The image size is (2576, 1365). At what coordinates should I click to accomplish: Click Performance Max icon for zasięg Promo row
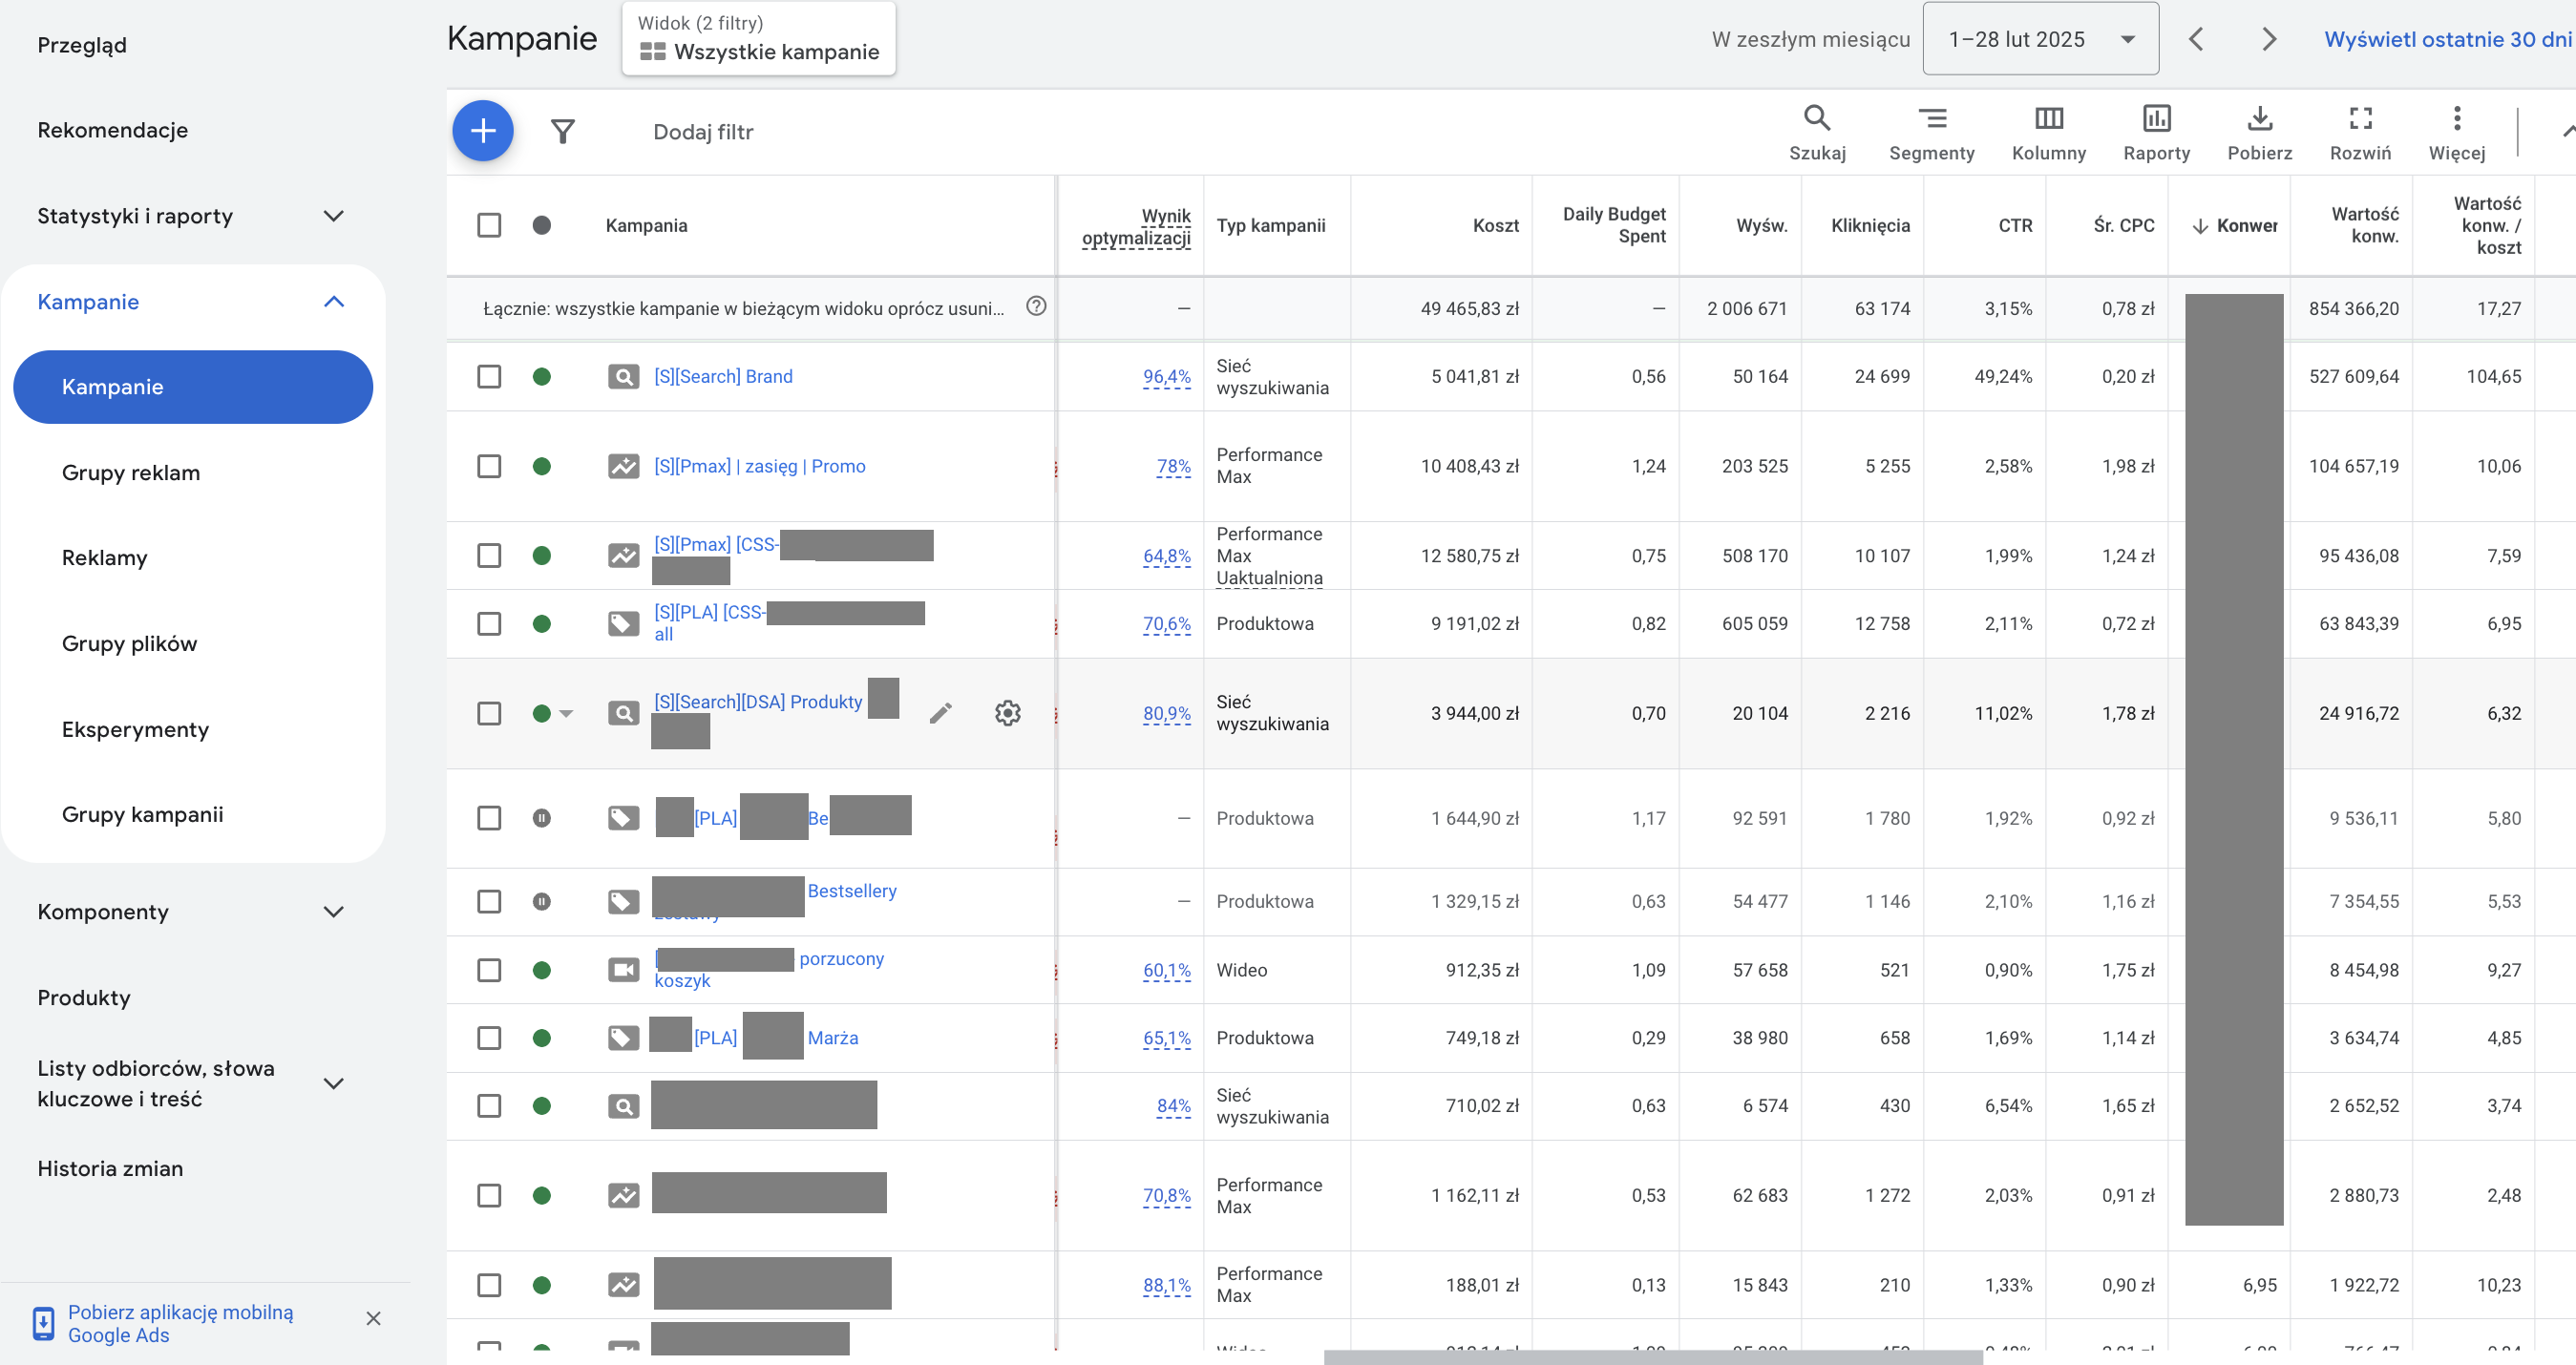click(623, 466)
